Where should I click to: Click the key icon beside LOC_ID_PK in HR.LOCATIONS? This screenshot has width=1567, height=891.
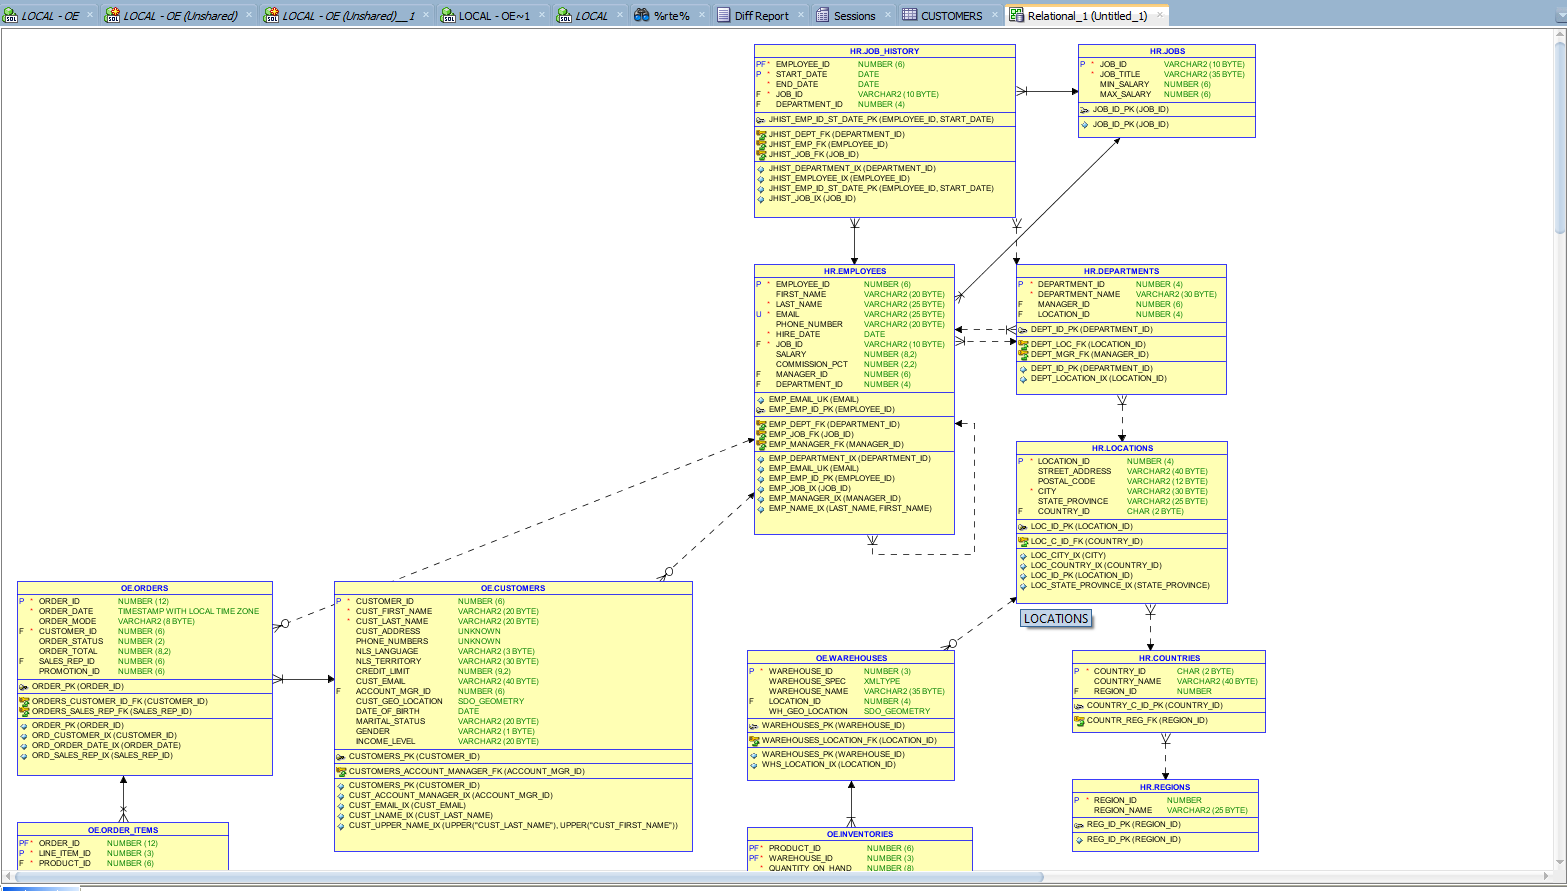1022,527
